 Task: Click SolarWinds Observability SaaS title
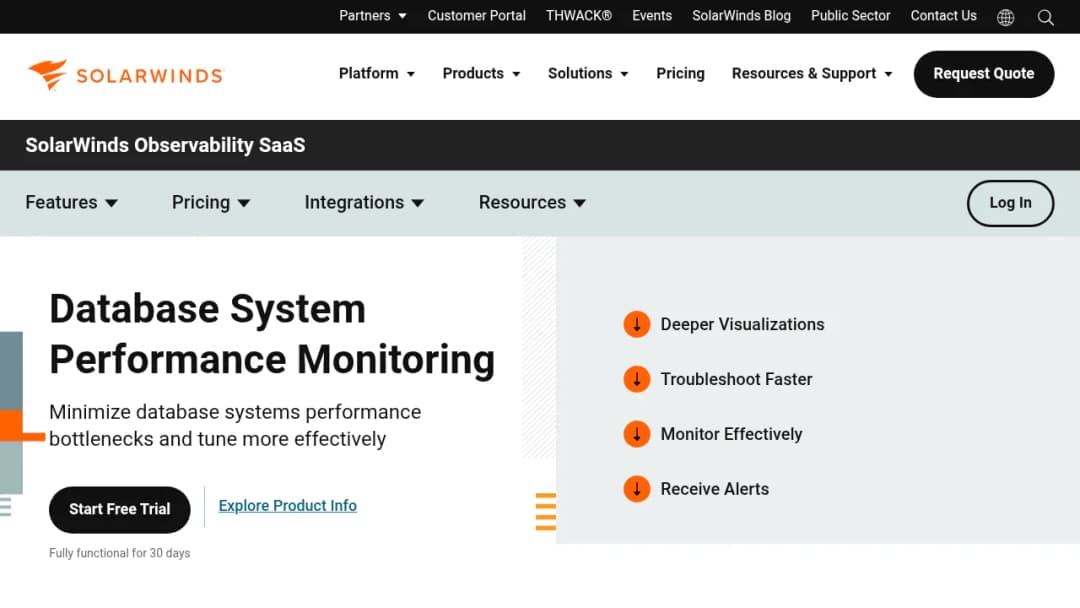tap(165, 145)
